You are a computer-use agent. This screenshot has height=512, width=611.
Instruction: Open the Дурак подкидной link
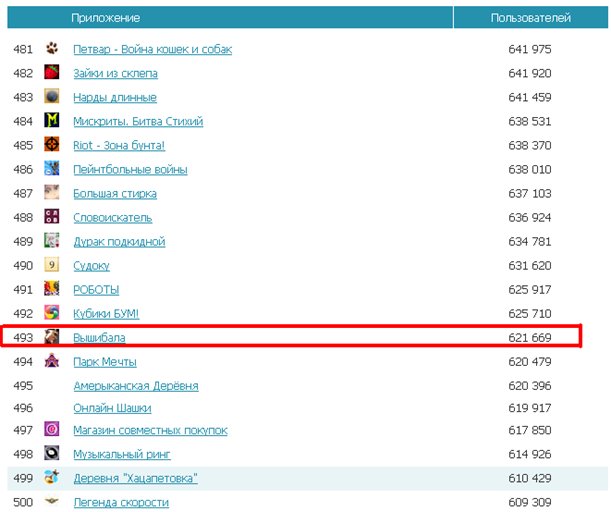pos(119,242)
